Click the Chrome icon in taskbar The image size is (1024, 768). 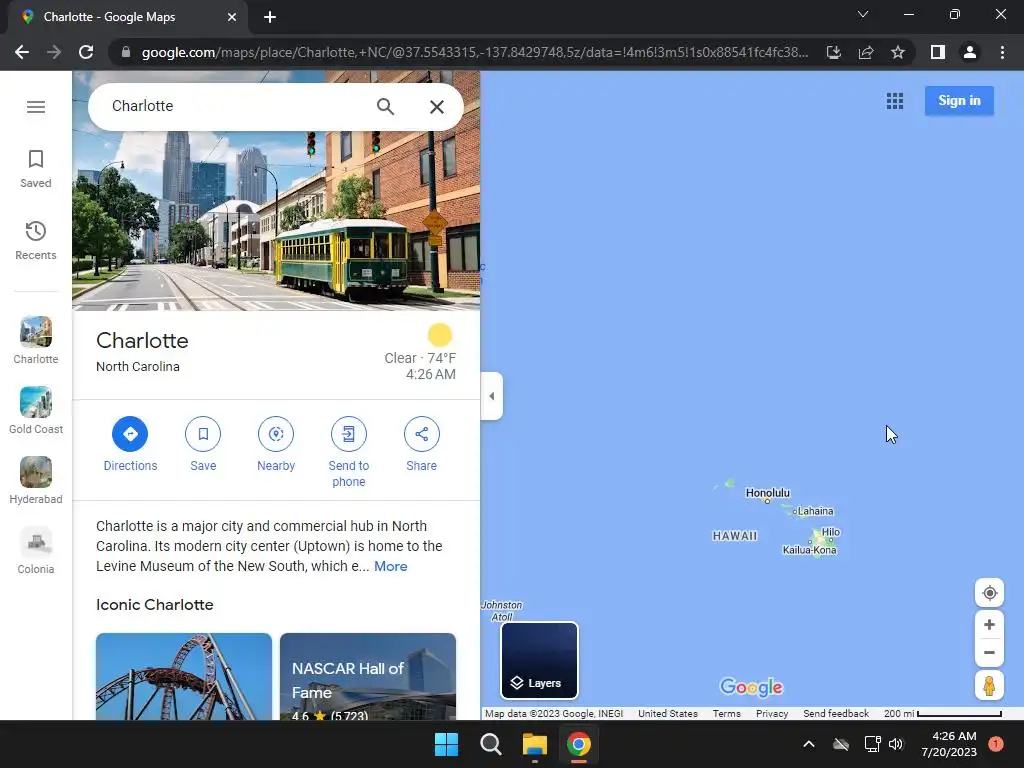tap(579, 744)
